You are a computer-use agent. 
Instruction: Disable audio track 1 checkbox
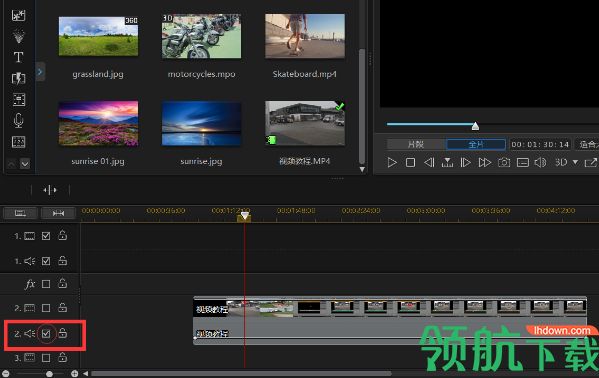(x=46, y=261)
